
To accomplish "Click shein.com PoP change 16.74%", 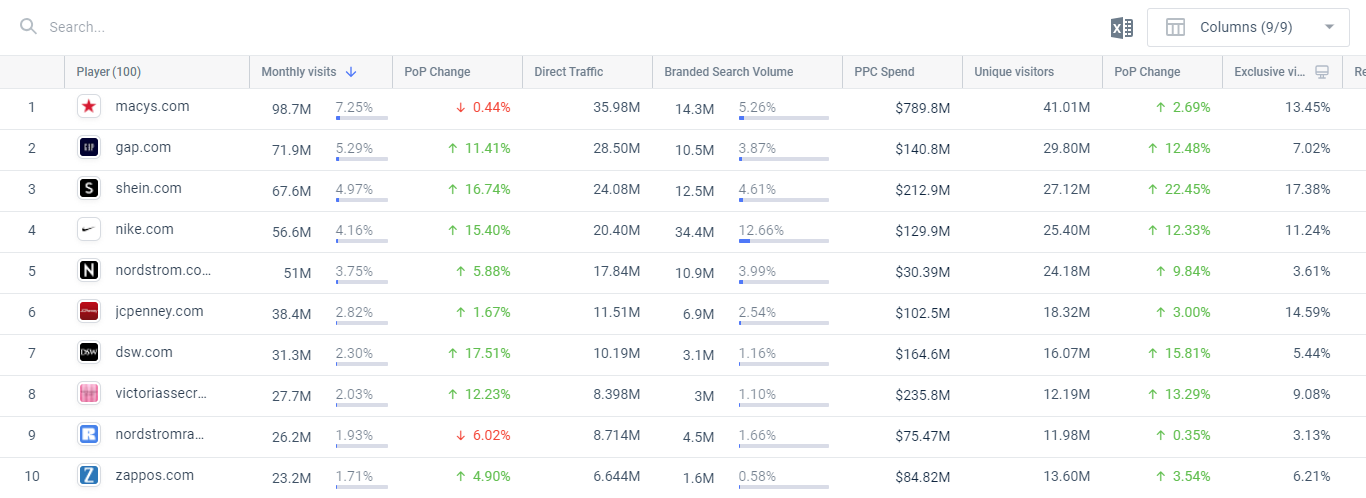I will tap(479, 189).
